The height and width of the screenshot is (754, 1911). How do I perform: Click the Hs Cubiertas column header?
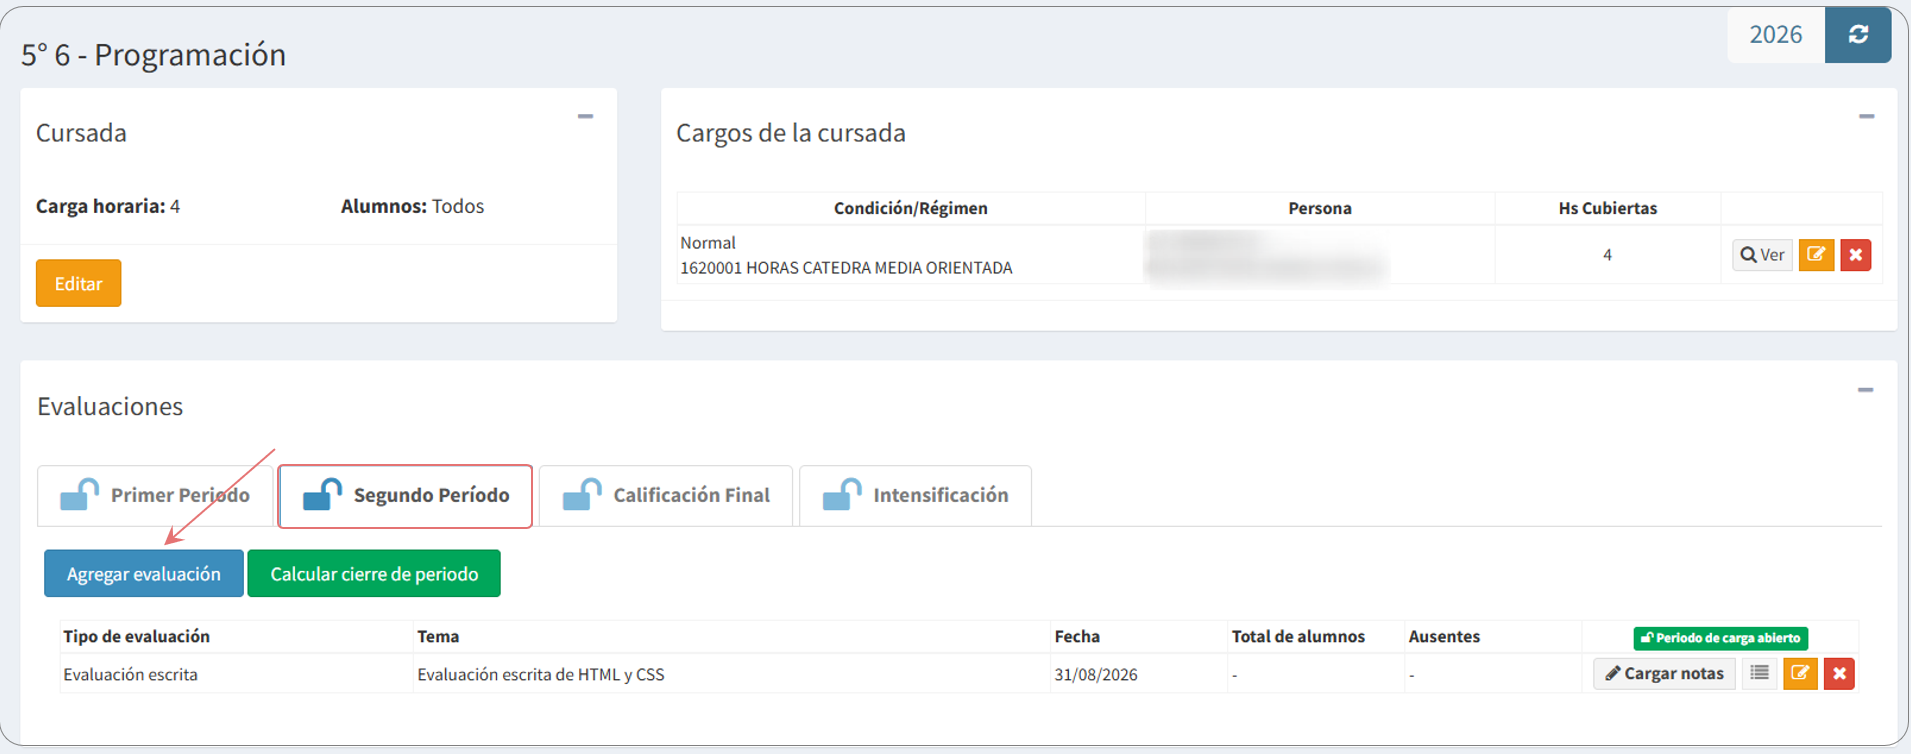click(x=1608, y=208)
